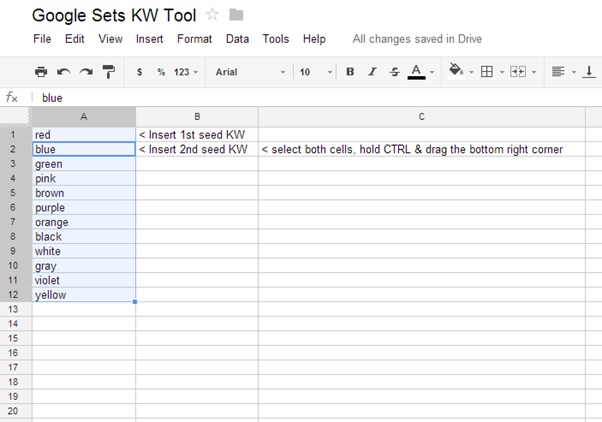The height and width of the screenshot is (422, 602).
Task: Open the text color dropdown arrow
Action: (432, 72)
